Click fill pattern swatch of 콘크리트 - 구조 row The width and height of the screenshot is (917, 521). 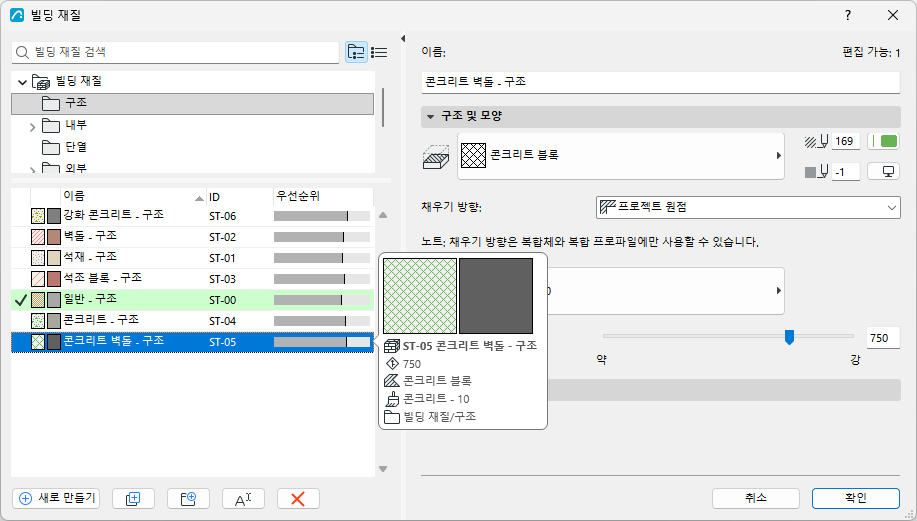pyautogui.click(x=38, y=321)
